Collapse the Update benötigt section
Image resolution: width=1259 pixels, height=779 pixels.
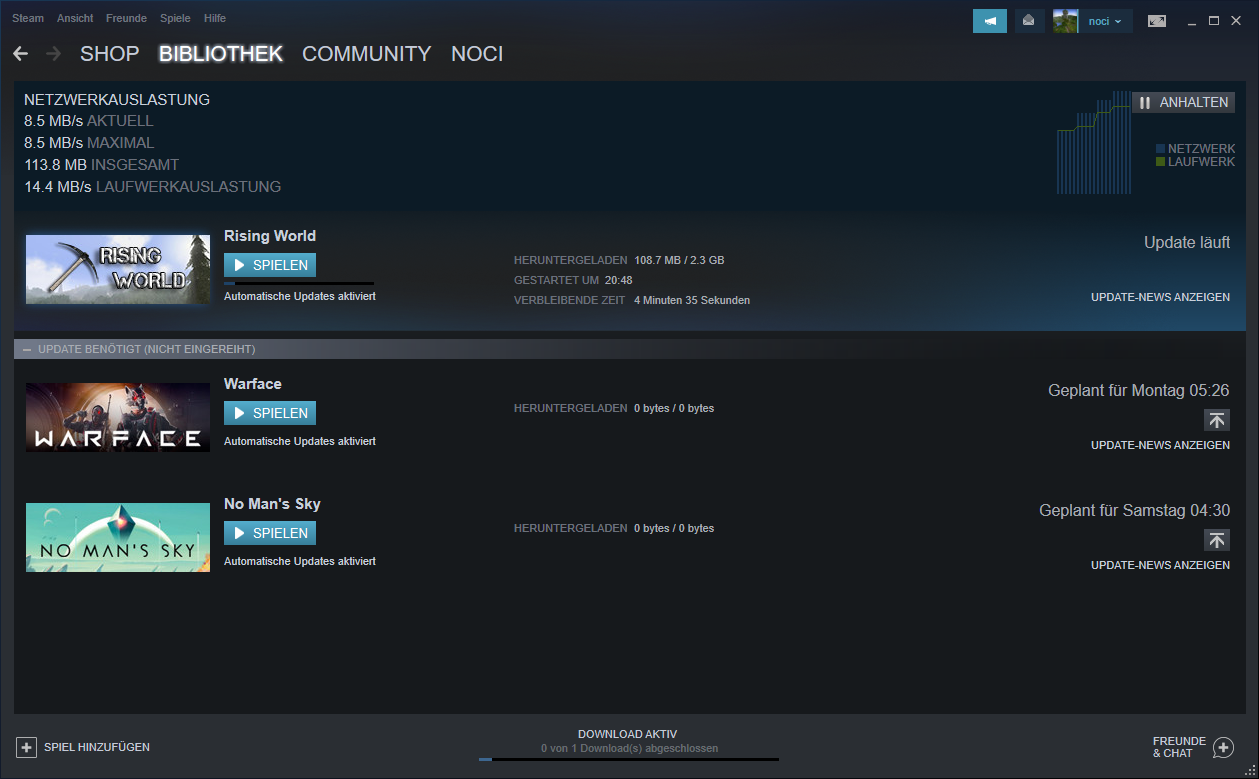coord(26,349)
